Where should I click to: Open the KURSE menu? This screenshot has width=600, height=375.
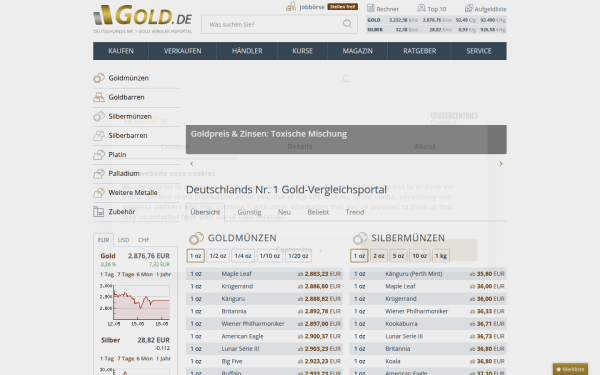click(x=302, y=51)
